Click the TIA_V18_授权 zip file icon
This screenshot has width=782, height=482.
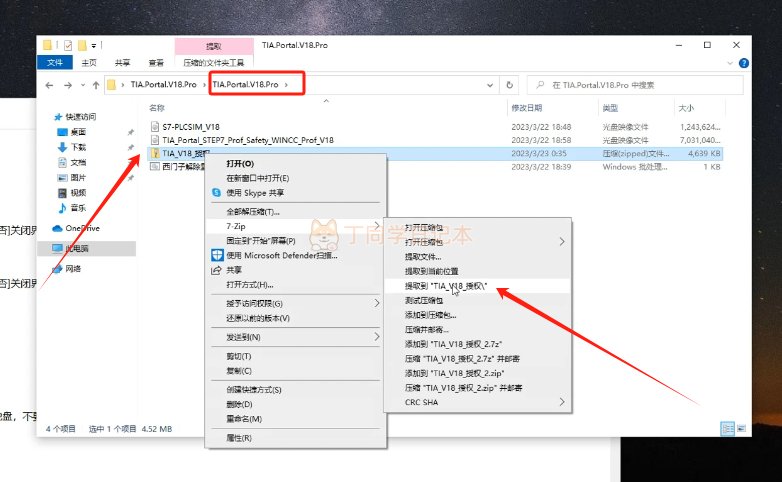(x=155, y=153)
